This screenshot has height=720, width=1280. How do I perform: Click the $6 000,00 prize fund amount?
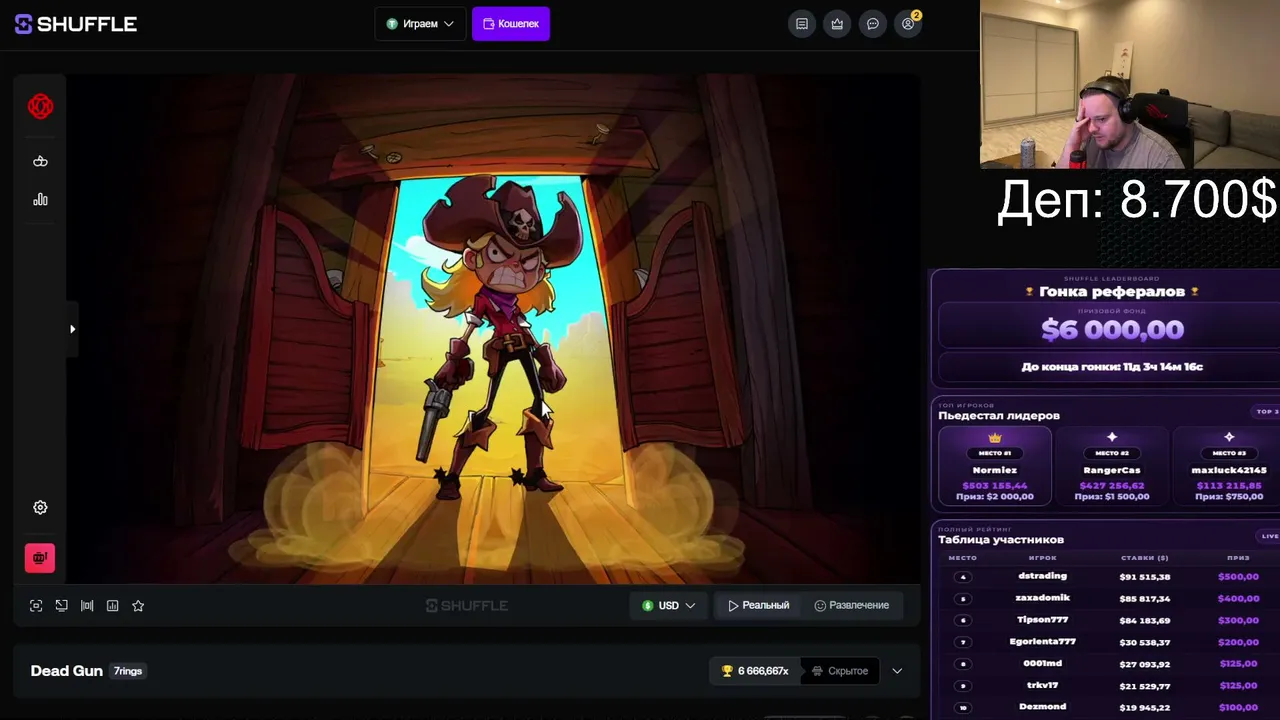coord(1111,329)
